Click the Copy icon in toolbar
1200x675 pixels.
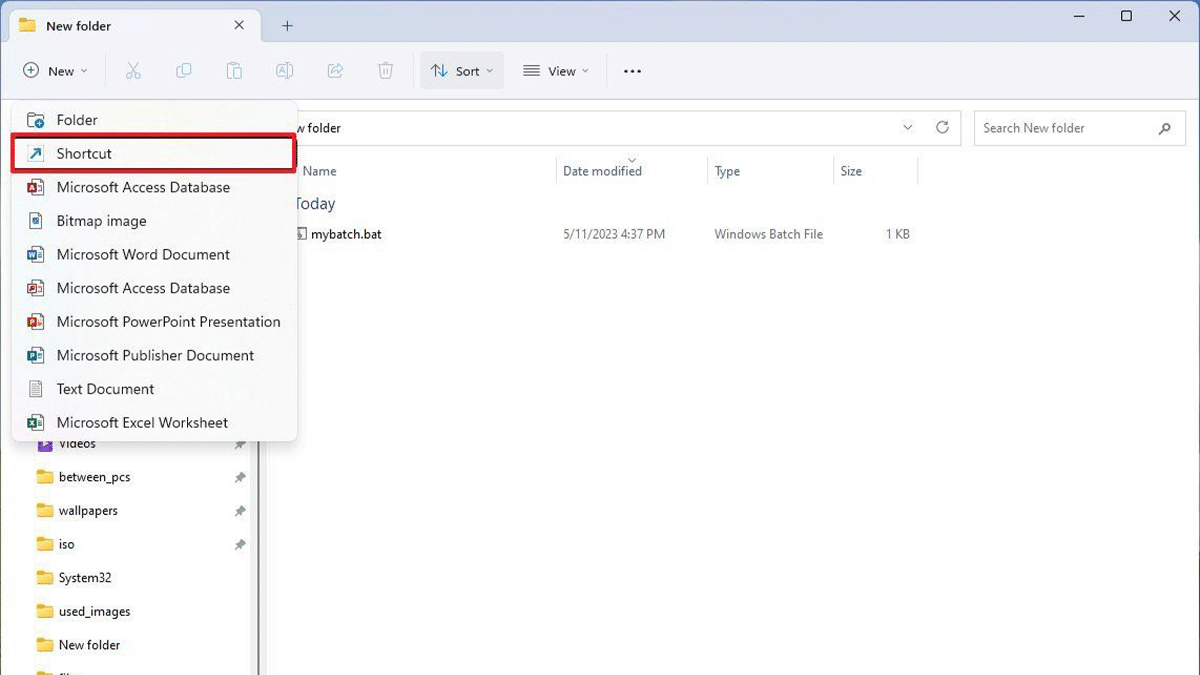(184, 71)
